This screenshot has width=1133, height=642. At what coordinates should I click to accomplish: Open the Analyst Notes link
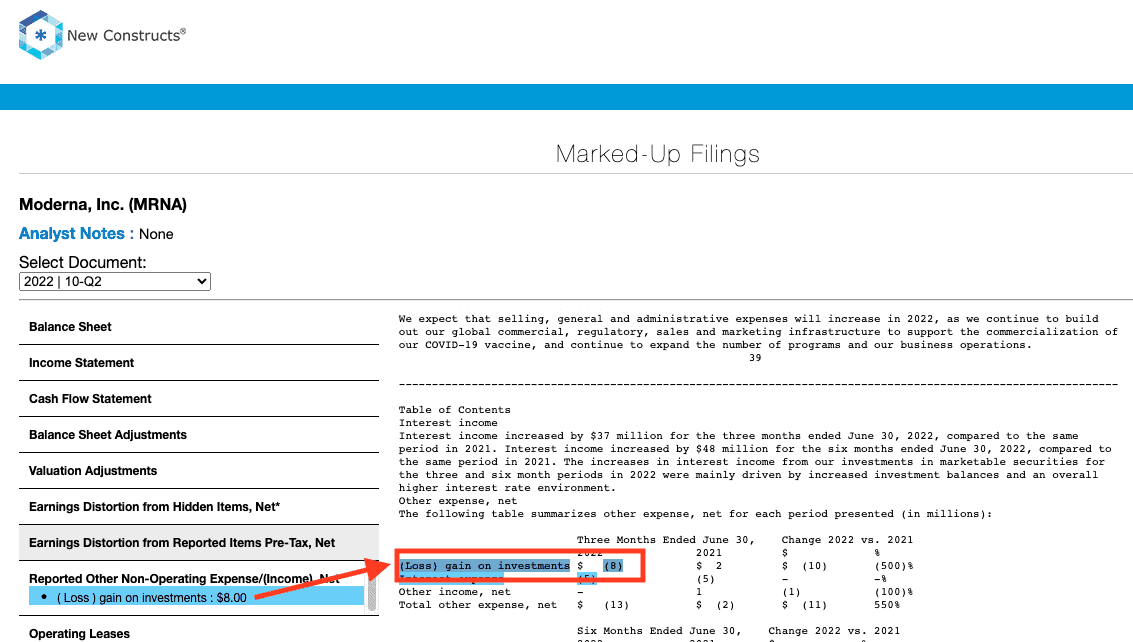72,234
